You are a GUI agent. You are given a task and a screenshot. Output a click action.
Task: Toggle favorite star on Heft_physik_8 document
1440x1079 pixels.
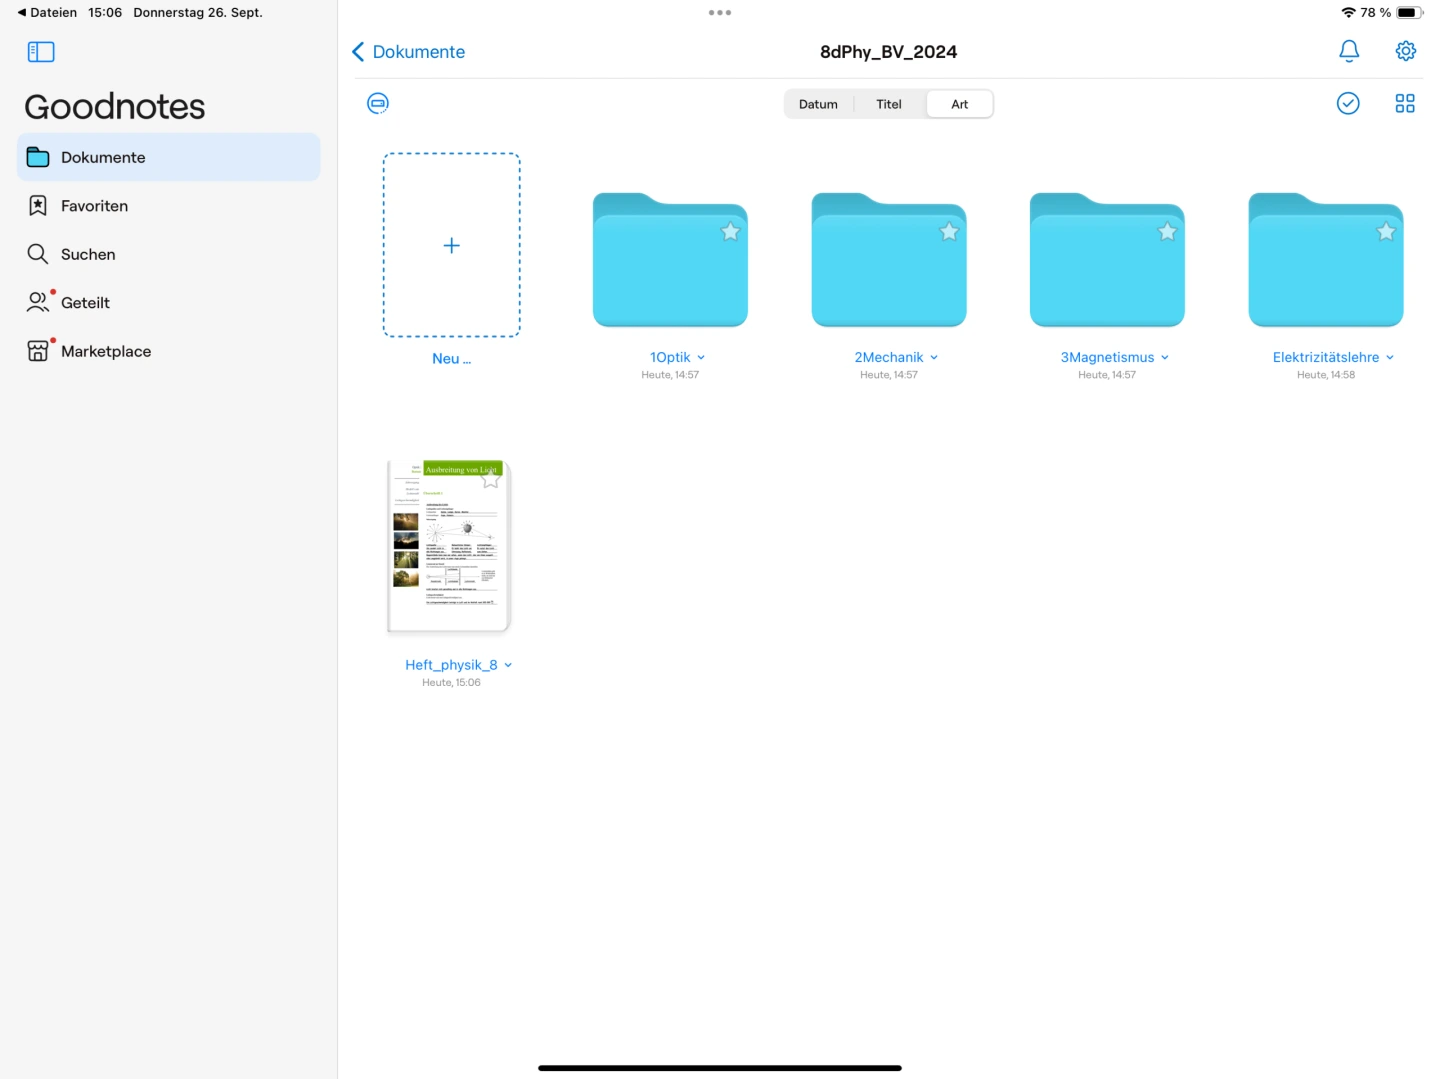tap(491, 479)
